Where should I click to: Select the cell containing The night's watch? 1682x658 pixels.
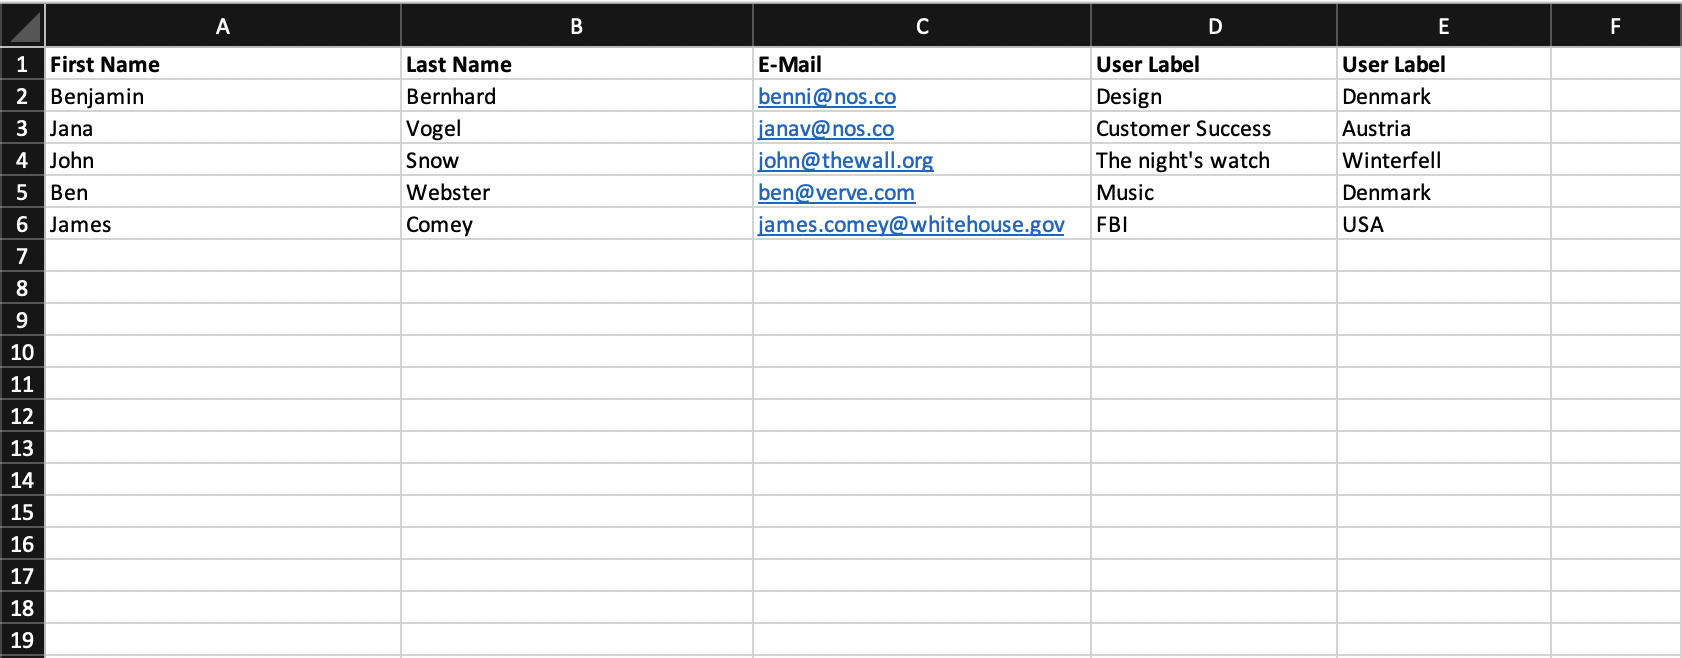(1214, 160)
